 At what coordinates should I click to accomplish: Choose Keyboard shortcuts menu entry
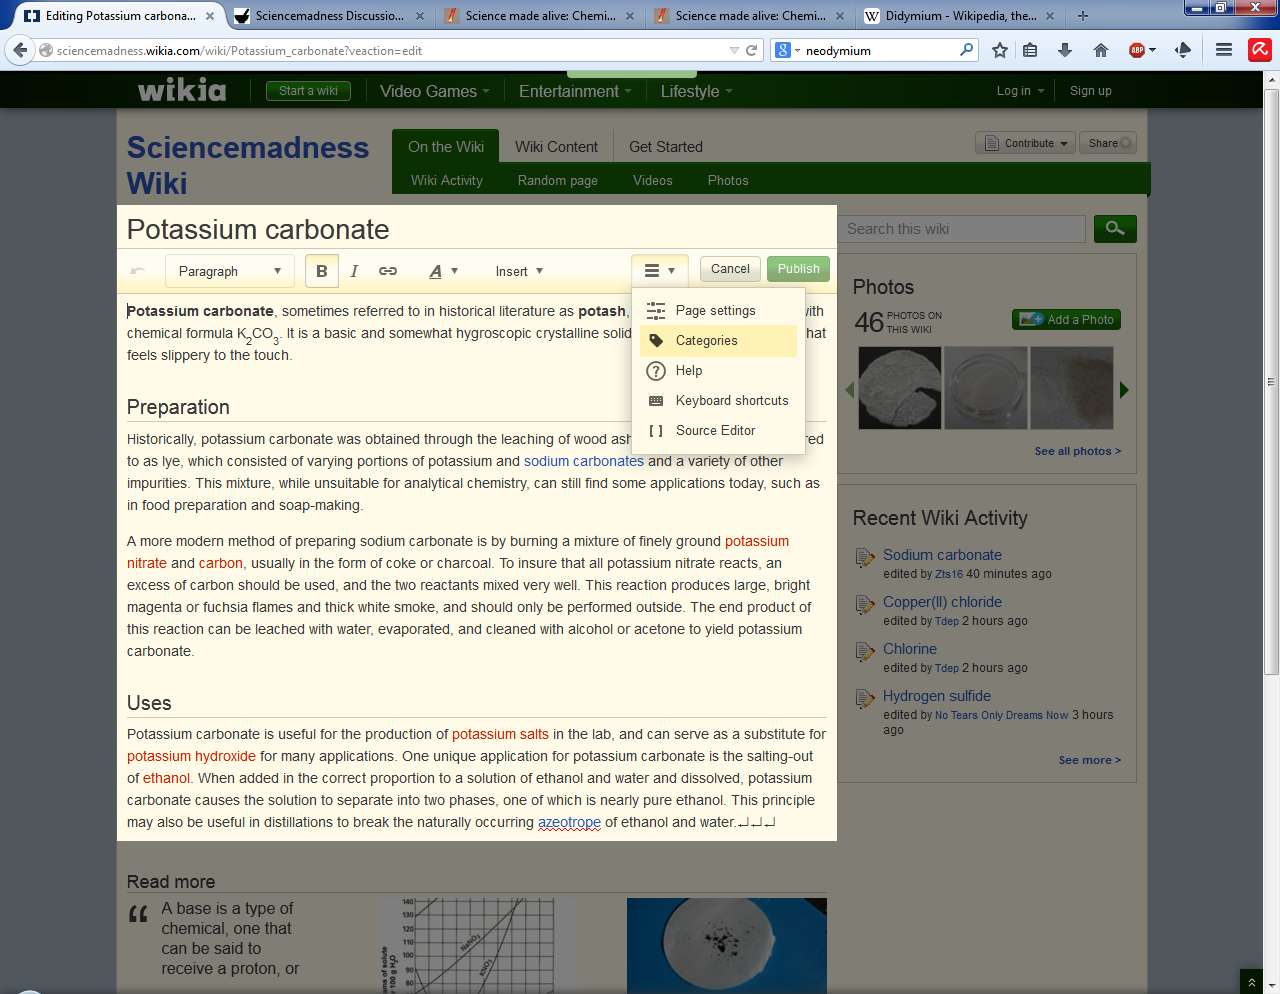[x=731, y=401]
